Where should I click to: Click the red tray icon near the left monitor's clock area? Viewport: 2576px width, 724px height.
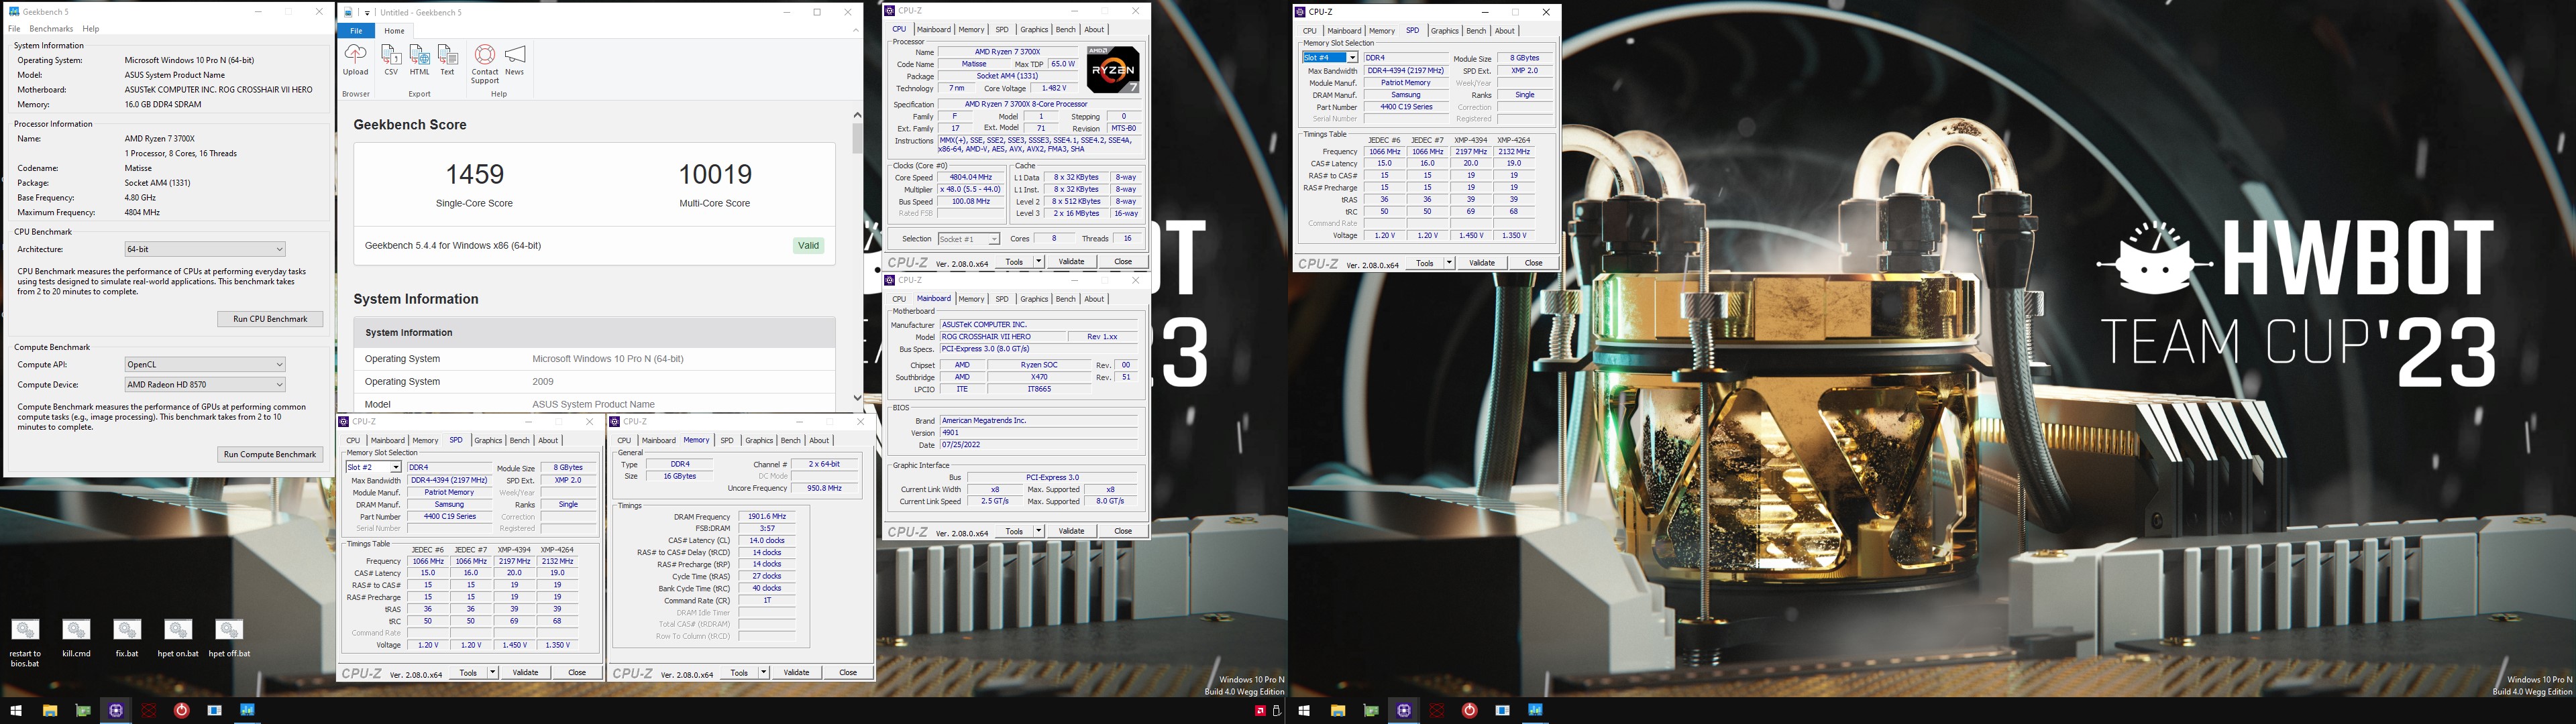coord(1260,711)
